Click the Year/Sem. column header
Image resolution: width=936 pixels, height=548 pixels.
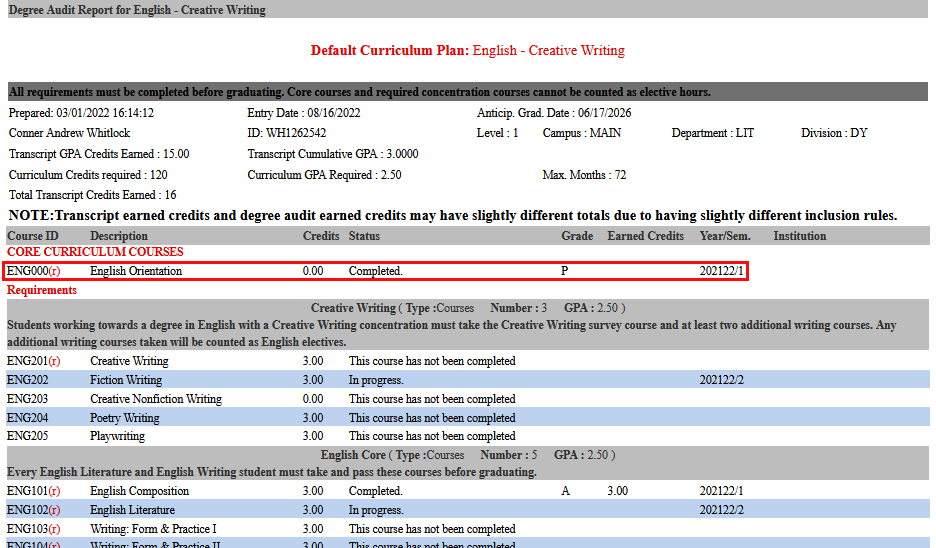[x=725, y=236]
